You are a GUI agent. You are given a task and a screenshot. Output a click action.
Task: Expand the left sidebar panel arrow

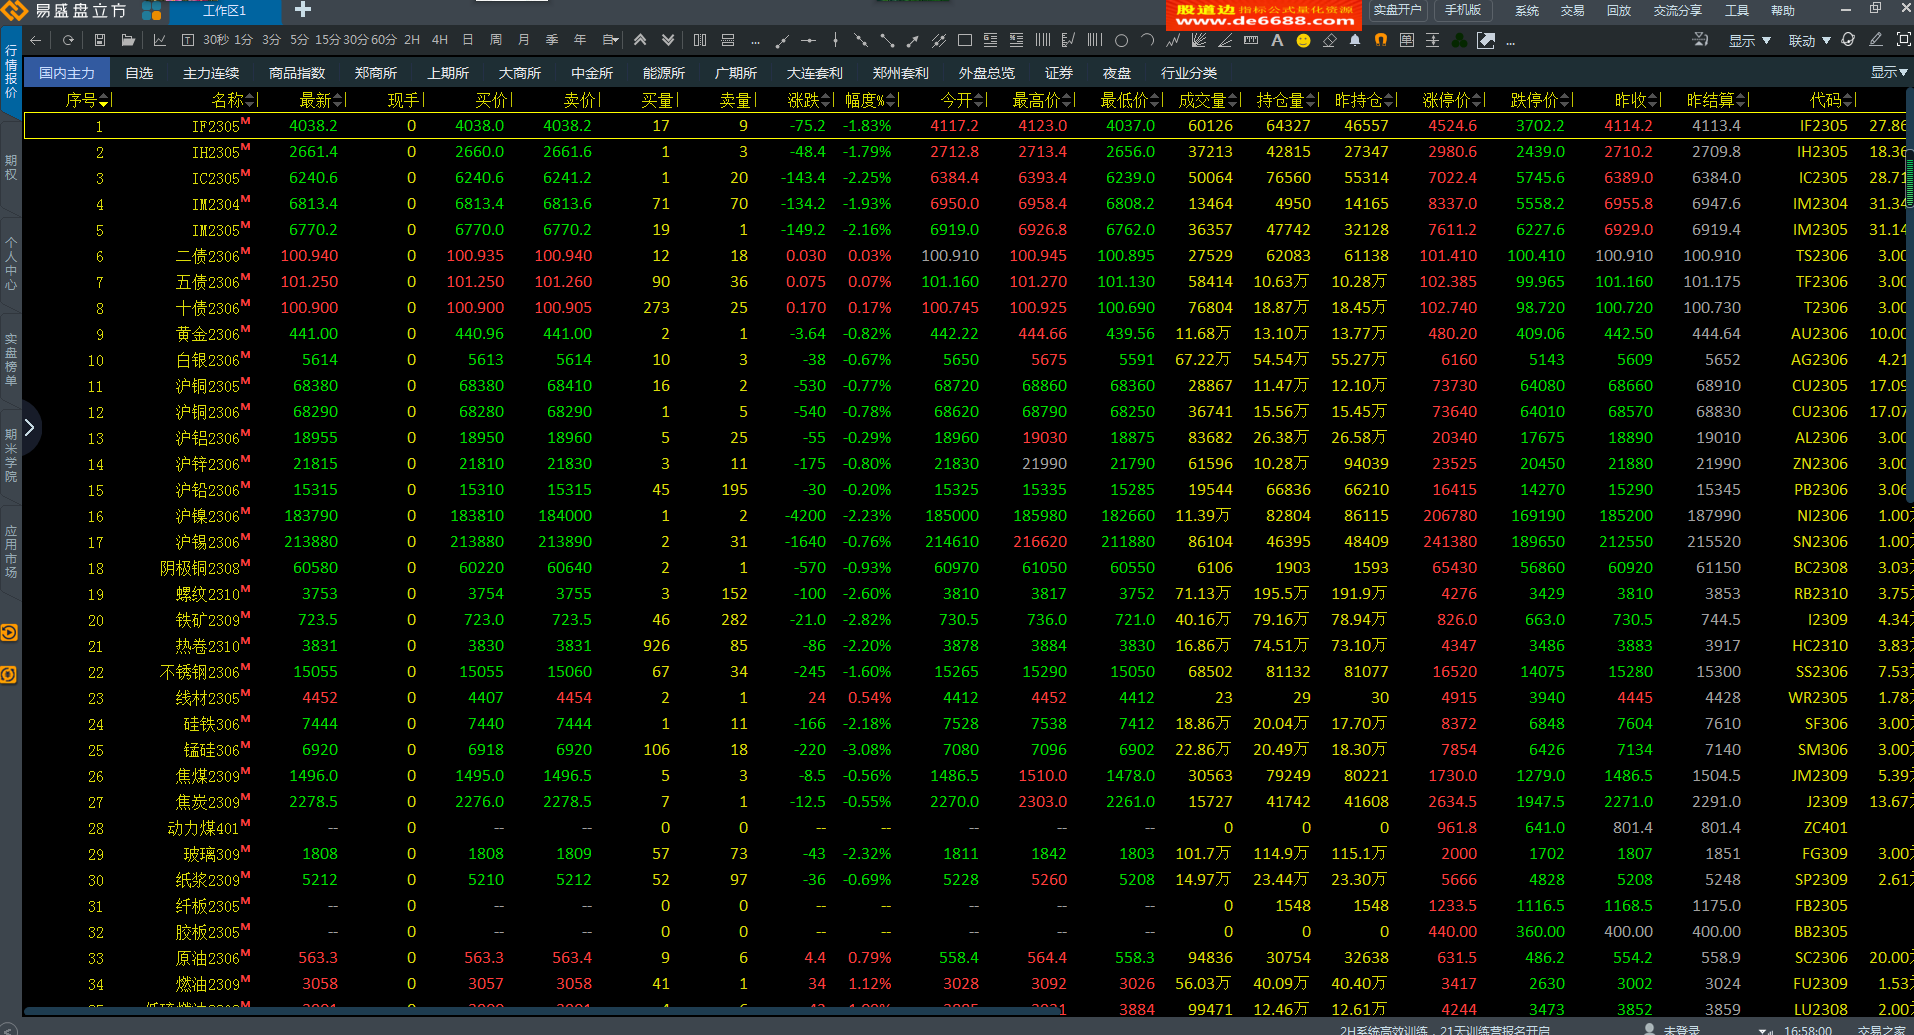pyautogui.click(x=29, y=428)
